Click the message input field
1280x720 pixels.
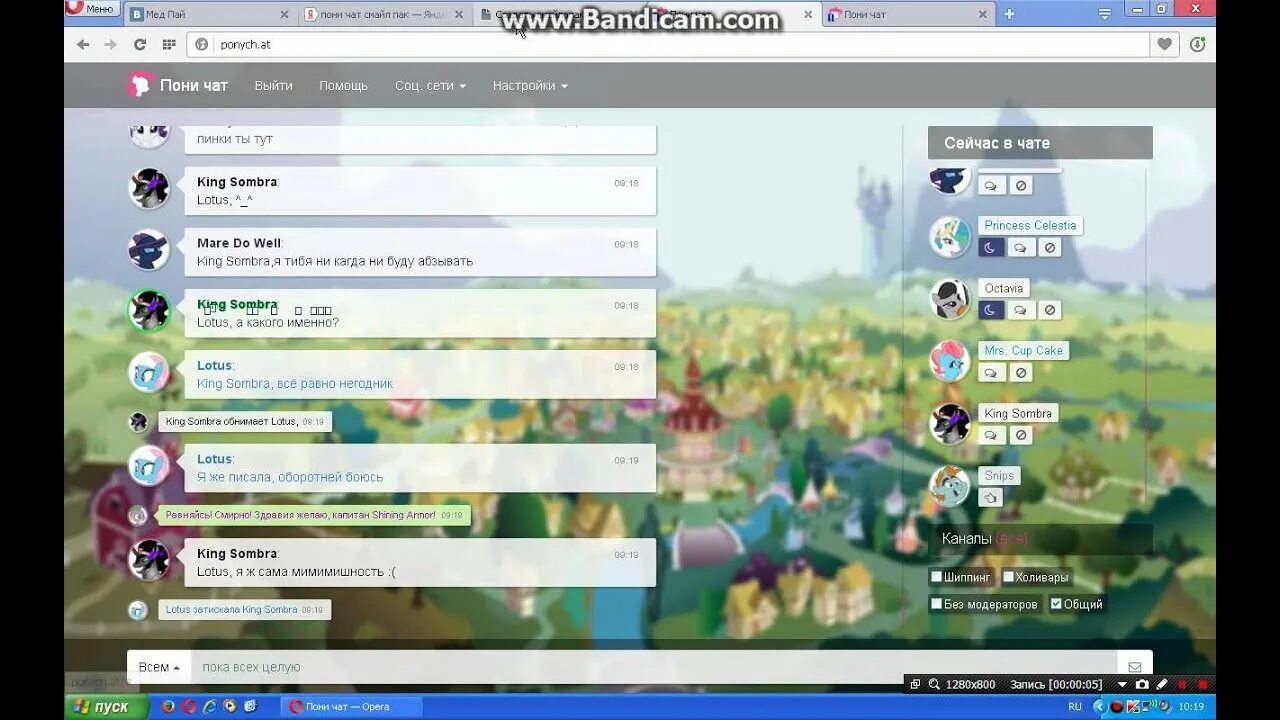(654, 667)
